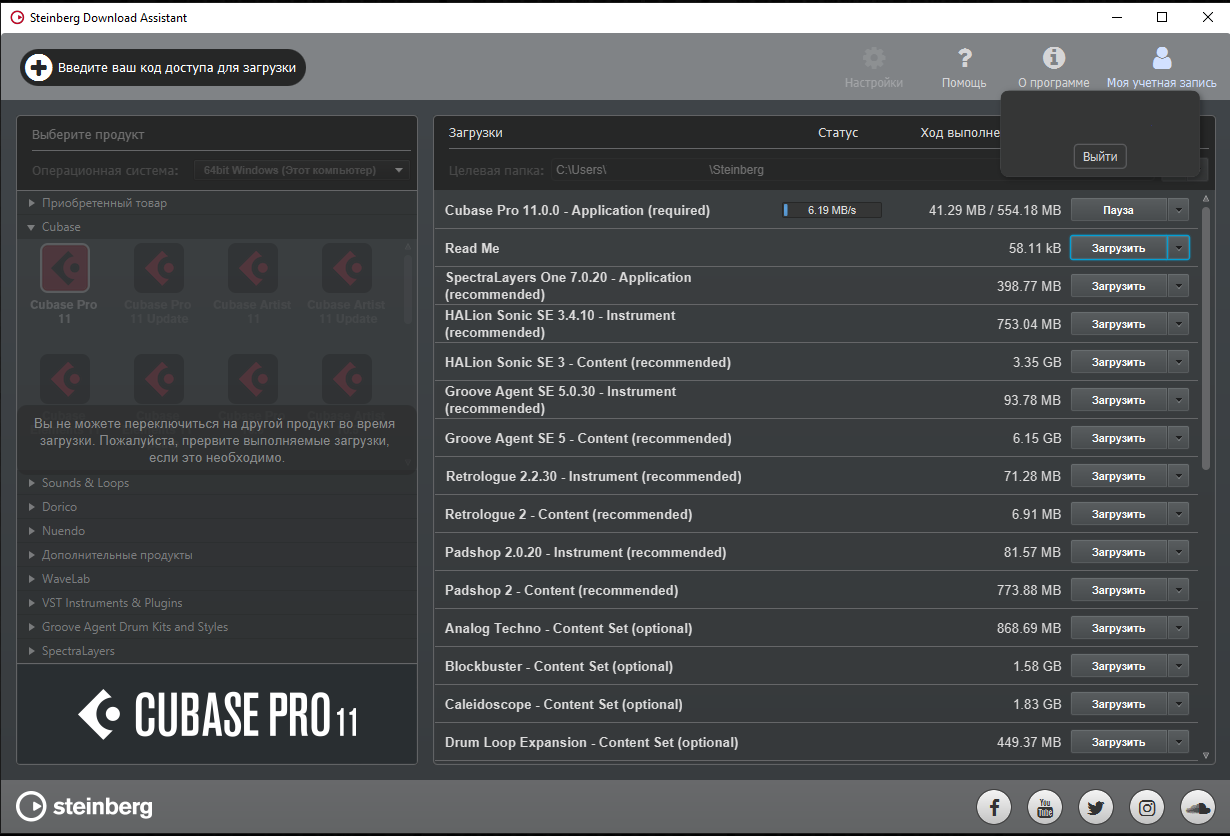Screen dimensions: 1230x836
Task: Pause the Cubase Pro 11.0.0 download
Action: tap(1118, 210)
